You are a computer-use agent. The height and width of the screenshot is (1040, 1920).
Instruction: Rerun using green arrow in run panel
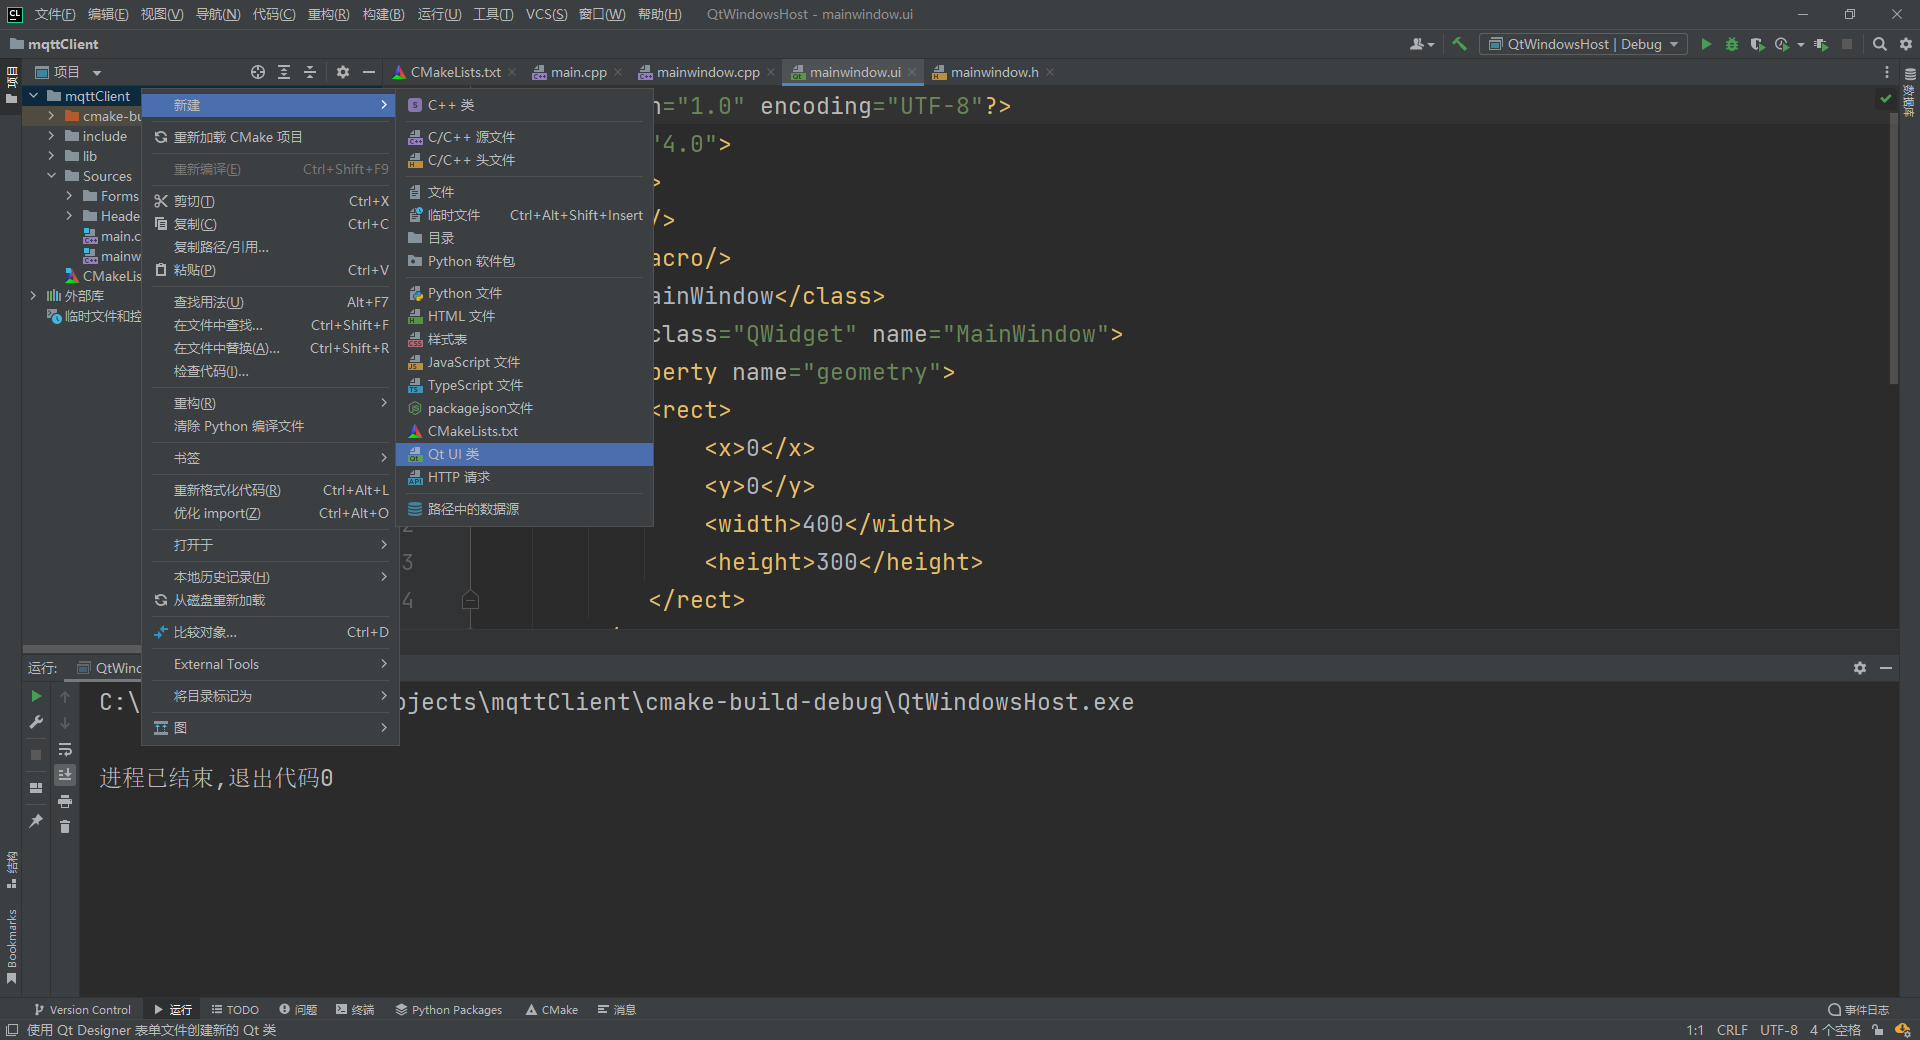(x=36, y=696)
